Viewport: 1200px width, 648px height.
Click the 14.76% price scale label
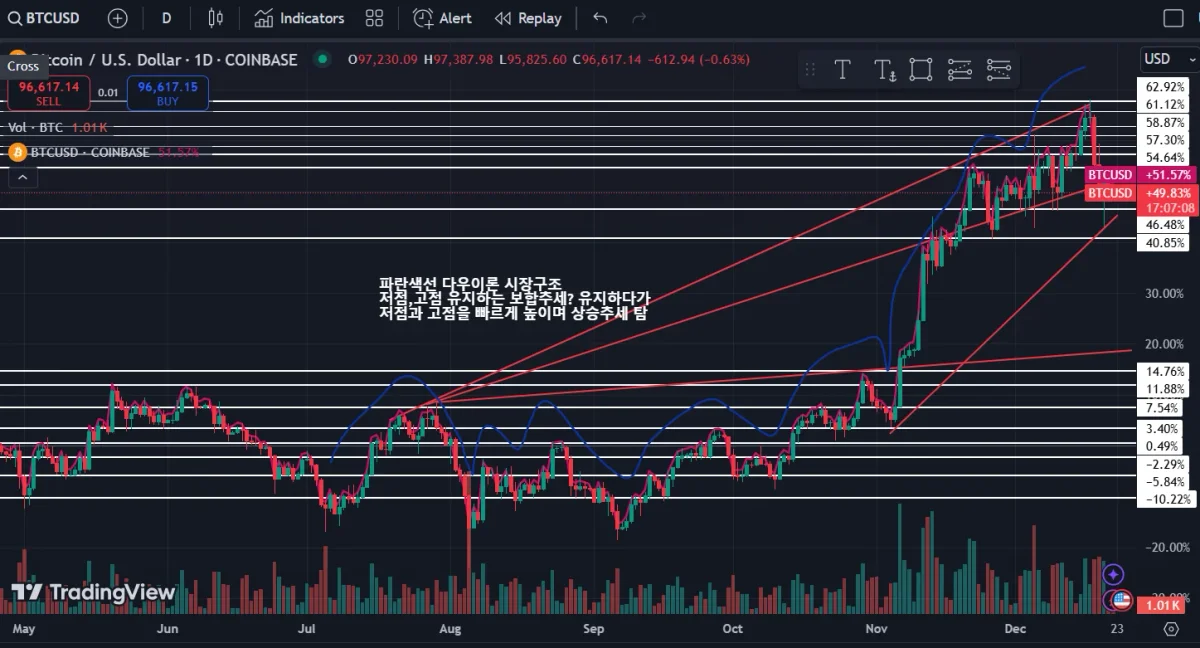point(1165,370)
